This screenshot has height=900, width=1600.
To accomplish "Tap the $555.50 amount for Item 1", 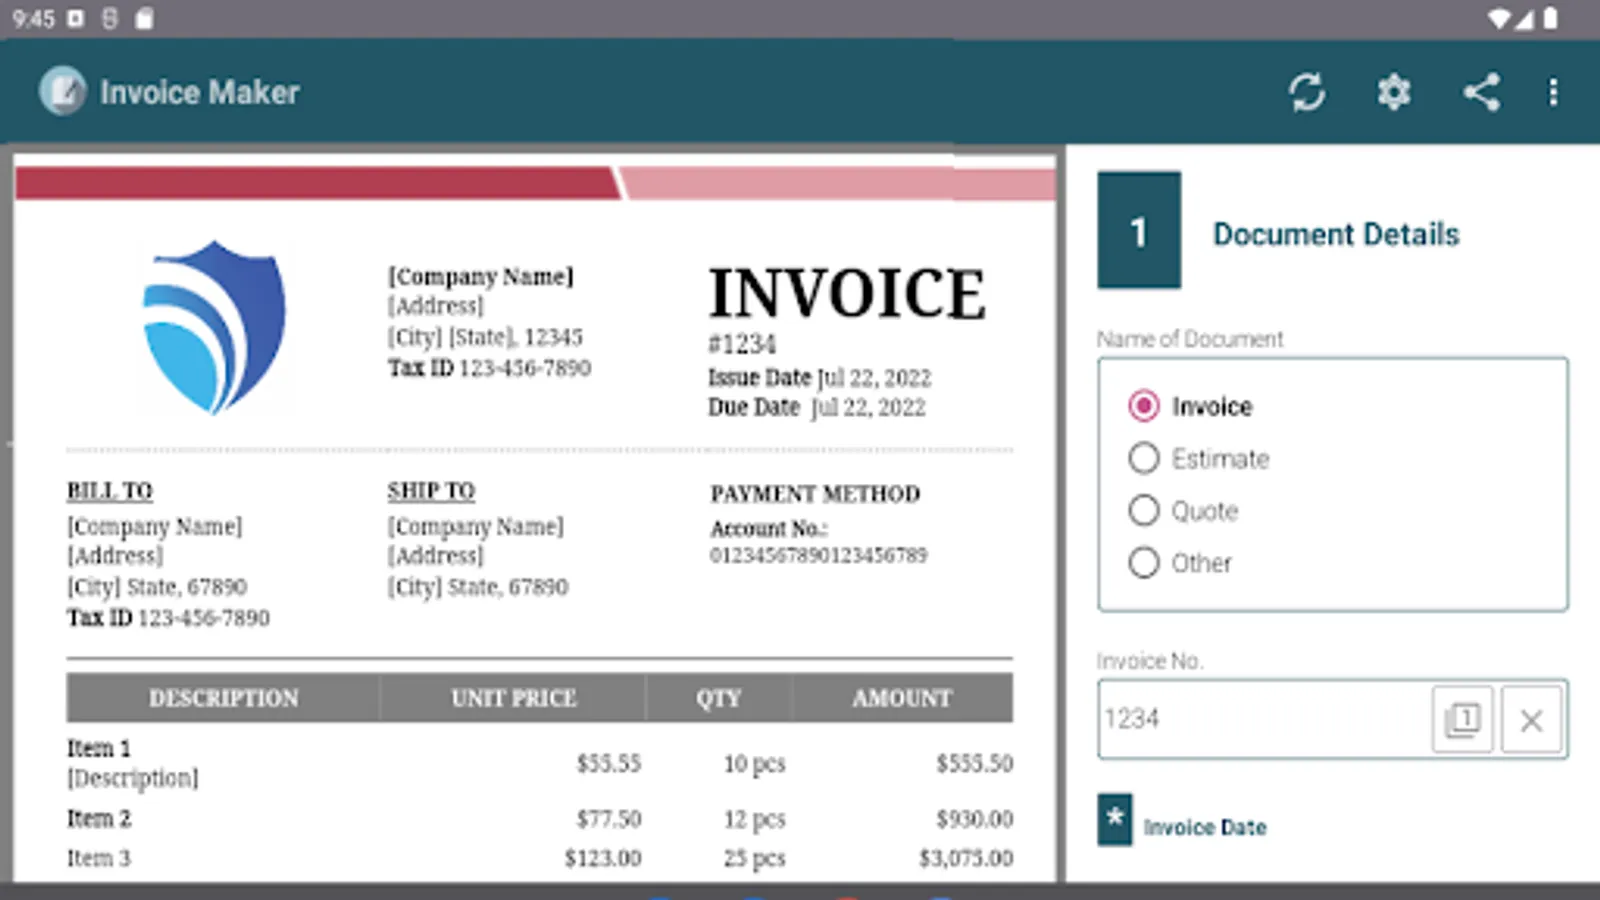I will click(974, 764).
